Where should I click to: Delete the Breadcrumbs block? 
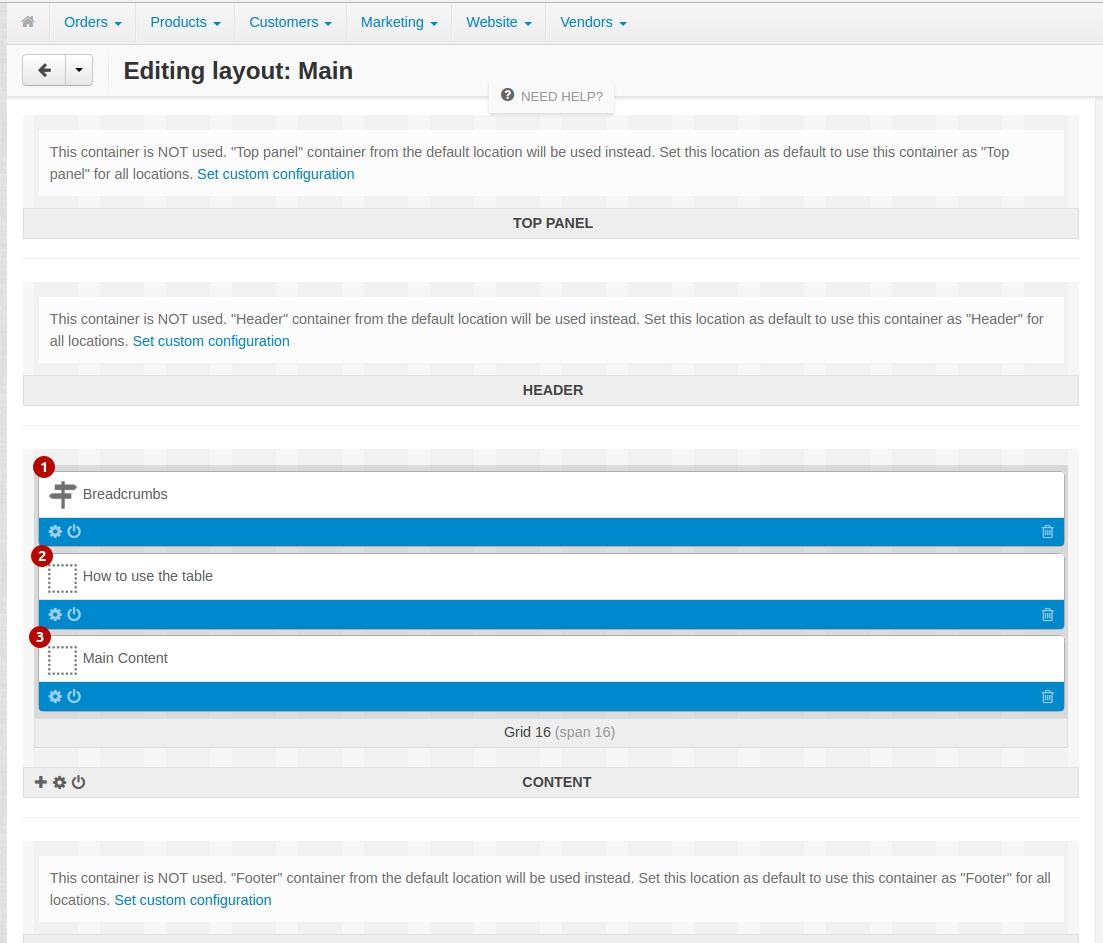click(x=1047, y=532)
